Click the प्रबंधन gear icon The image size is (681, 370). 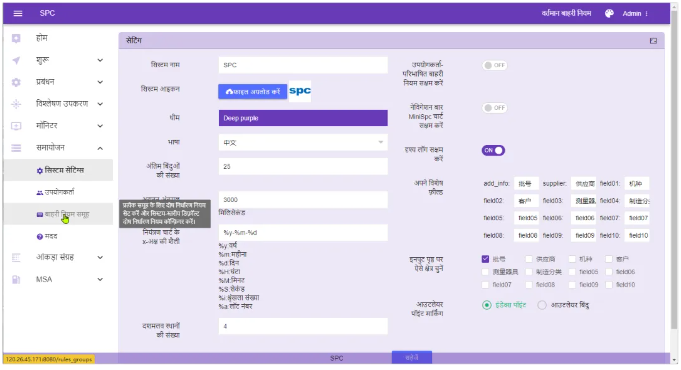pyautogui.click(x=16, y=82)
